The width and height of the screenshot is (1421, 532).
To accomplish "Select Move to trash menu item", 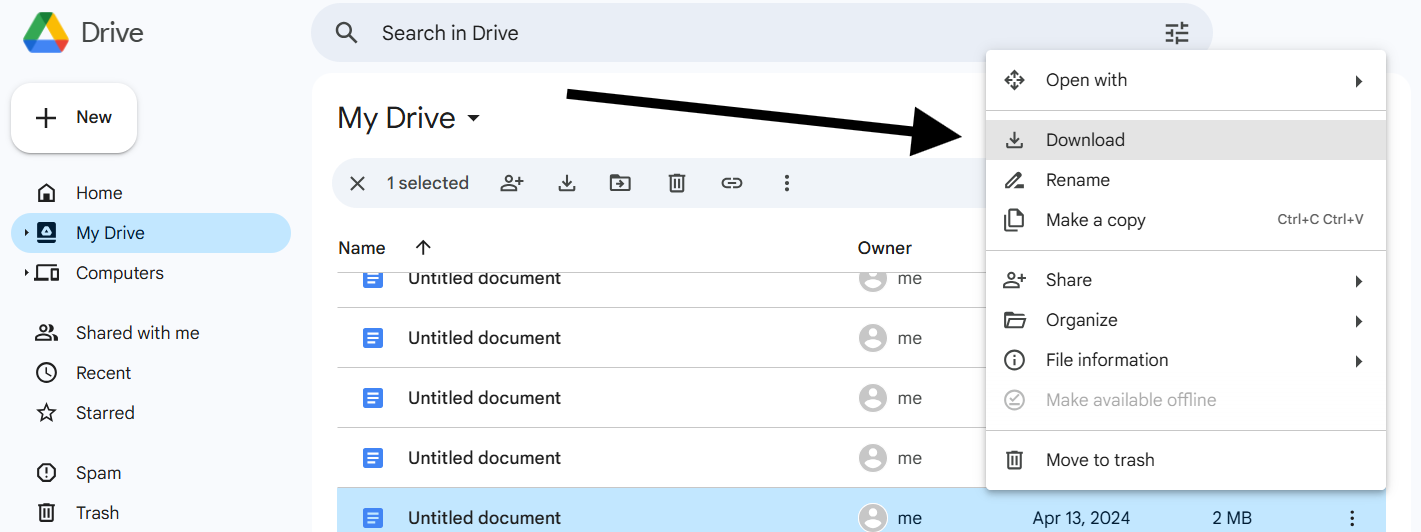I will tap(1099, 460).
